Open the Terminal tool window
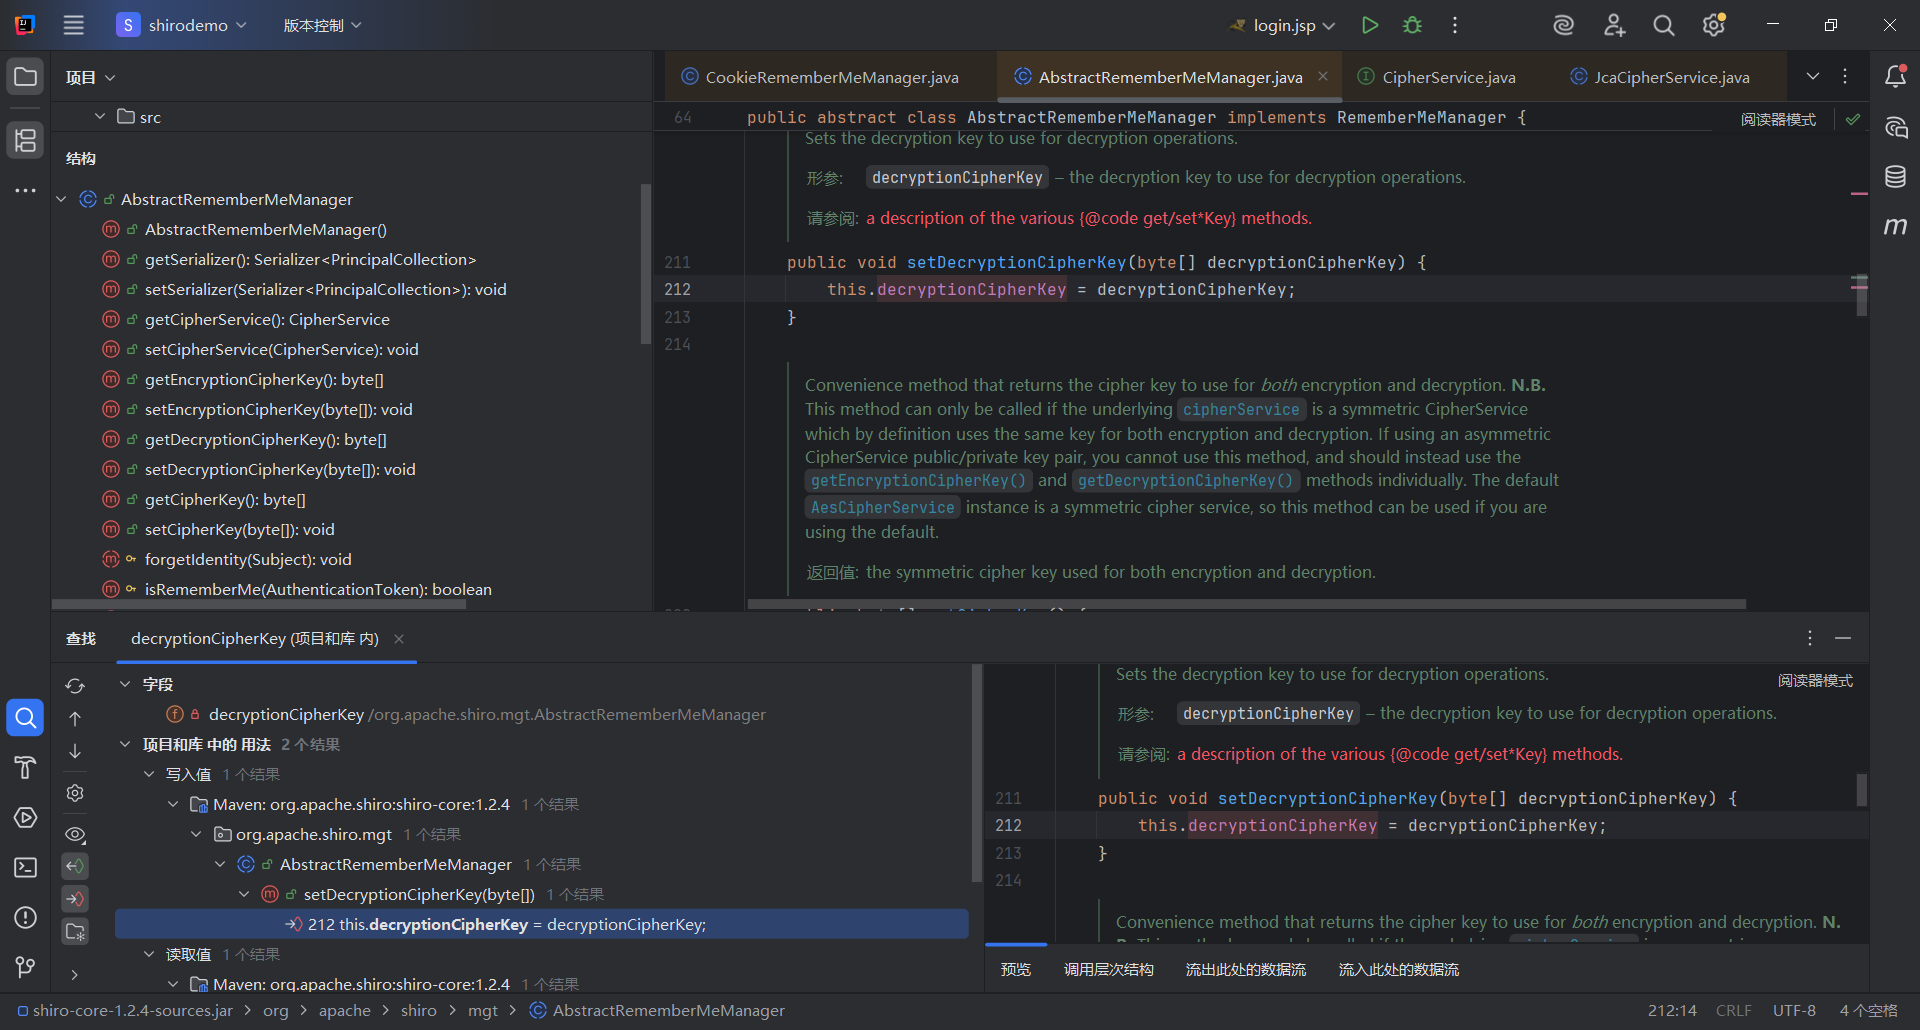Viewport: 1920px width, 1030px height. coord(25,867)
